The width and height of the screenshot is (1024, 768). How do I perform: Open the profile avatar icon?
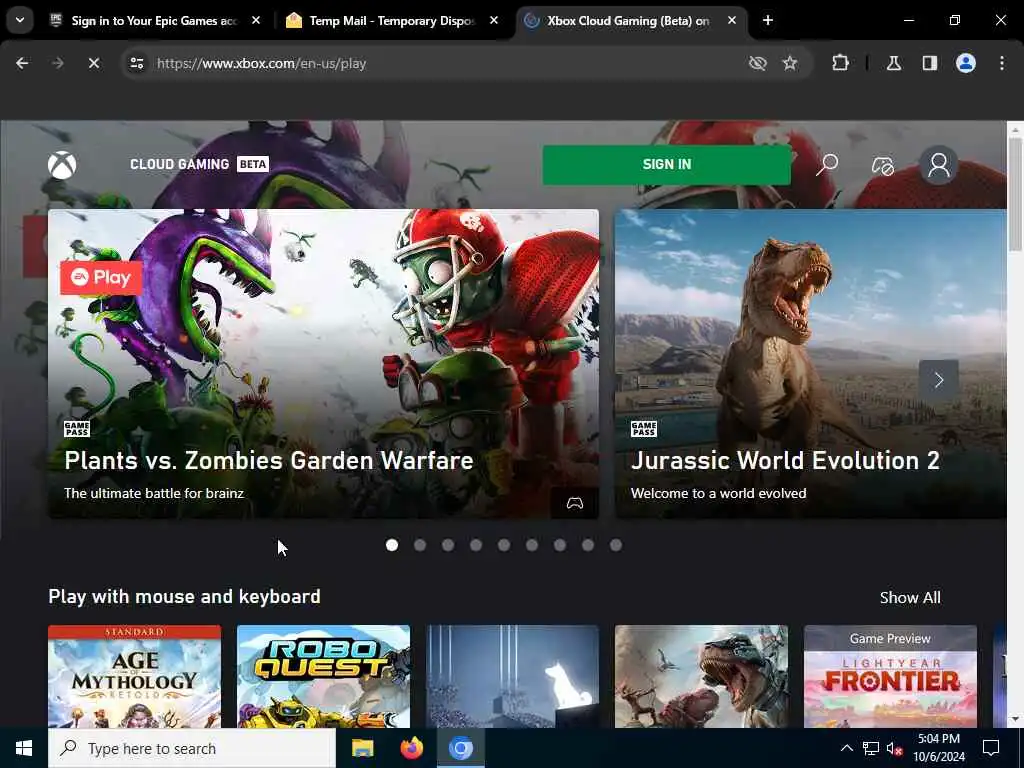pyautogui.click(x=938, y=165)
